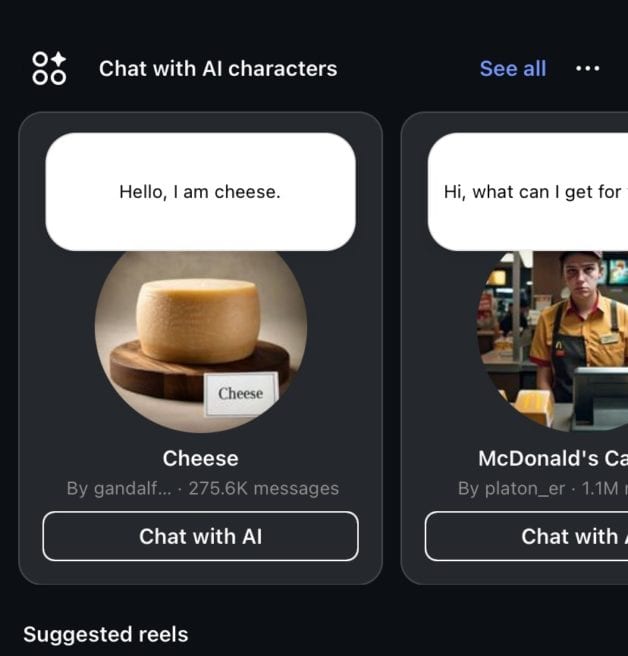628x656 pixels.
Task: Click the 275.6K messages count
Action: pos(264,489)
